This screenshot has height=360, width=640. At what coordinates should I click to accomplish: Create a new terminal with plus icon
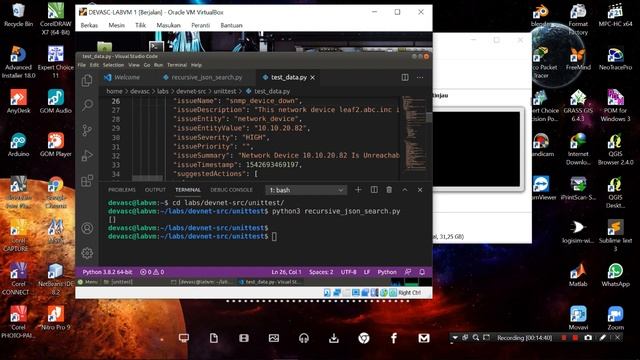[x=358, y=190]
